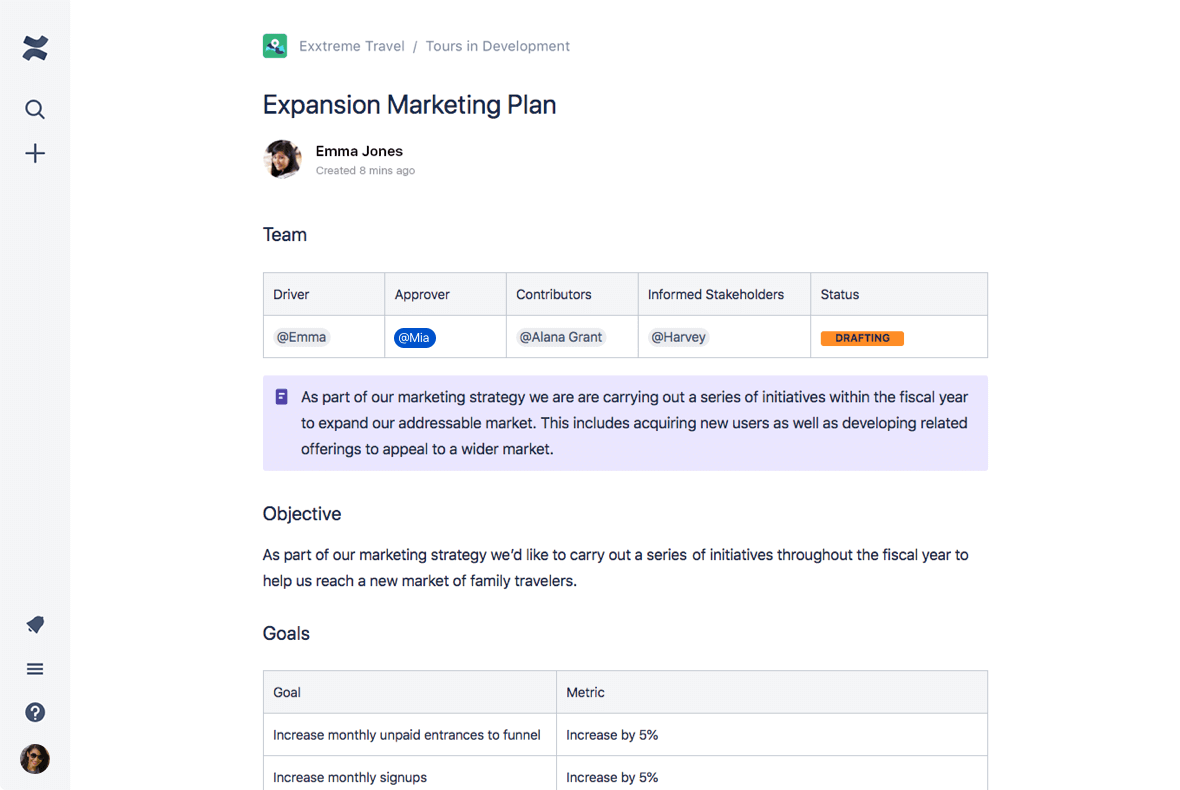This screenshot has width=1180, height=790.
Task: Click the Emma Jones author name
Action: click(x=359, y=150)
